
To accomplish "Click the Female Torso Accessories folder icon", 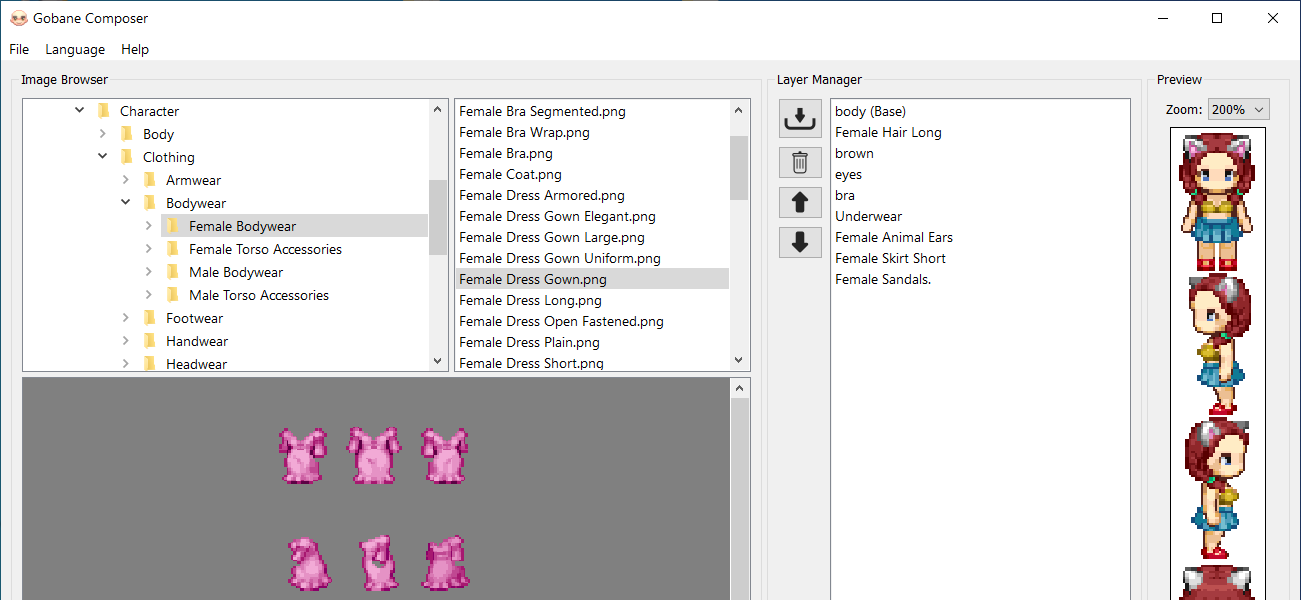I will pos(173,249).
